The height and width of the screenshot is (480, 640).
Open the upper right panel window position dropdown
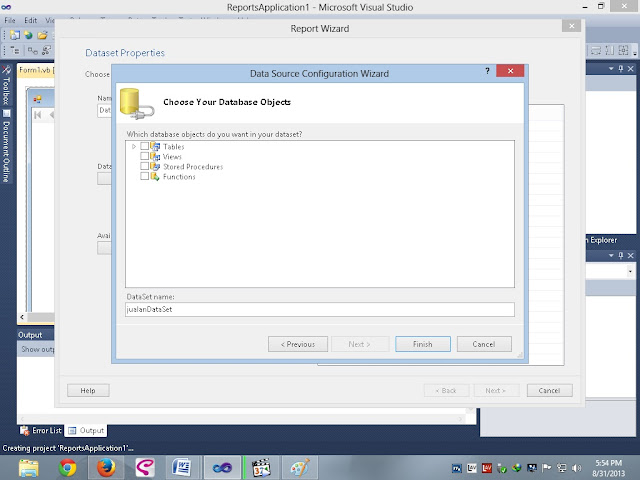pos(611,69)
